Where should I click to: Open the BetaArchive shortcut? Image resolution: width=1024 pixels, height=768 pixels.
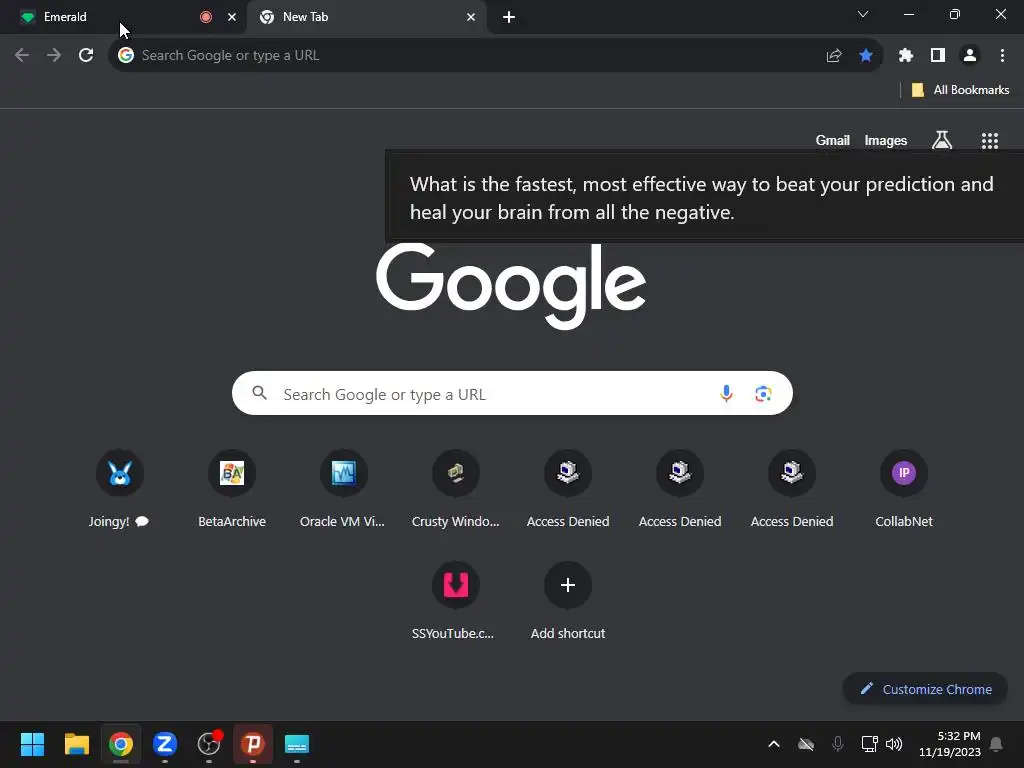232,490
